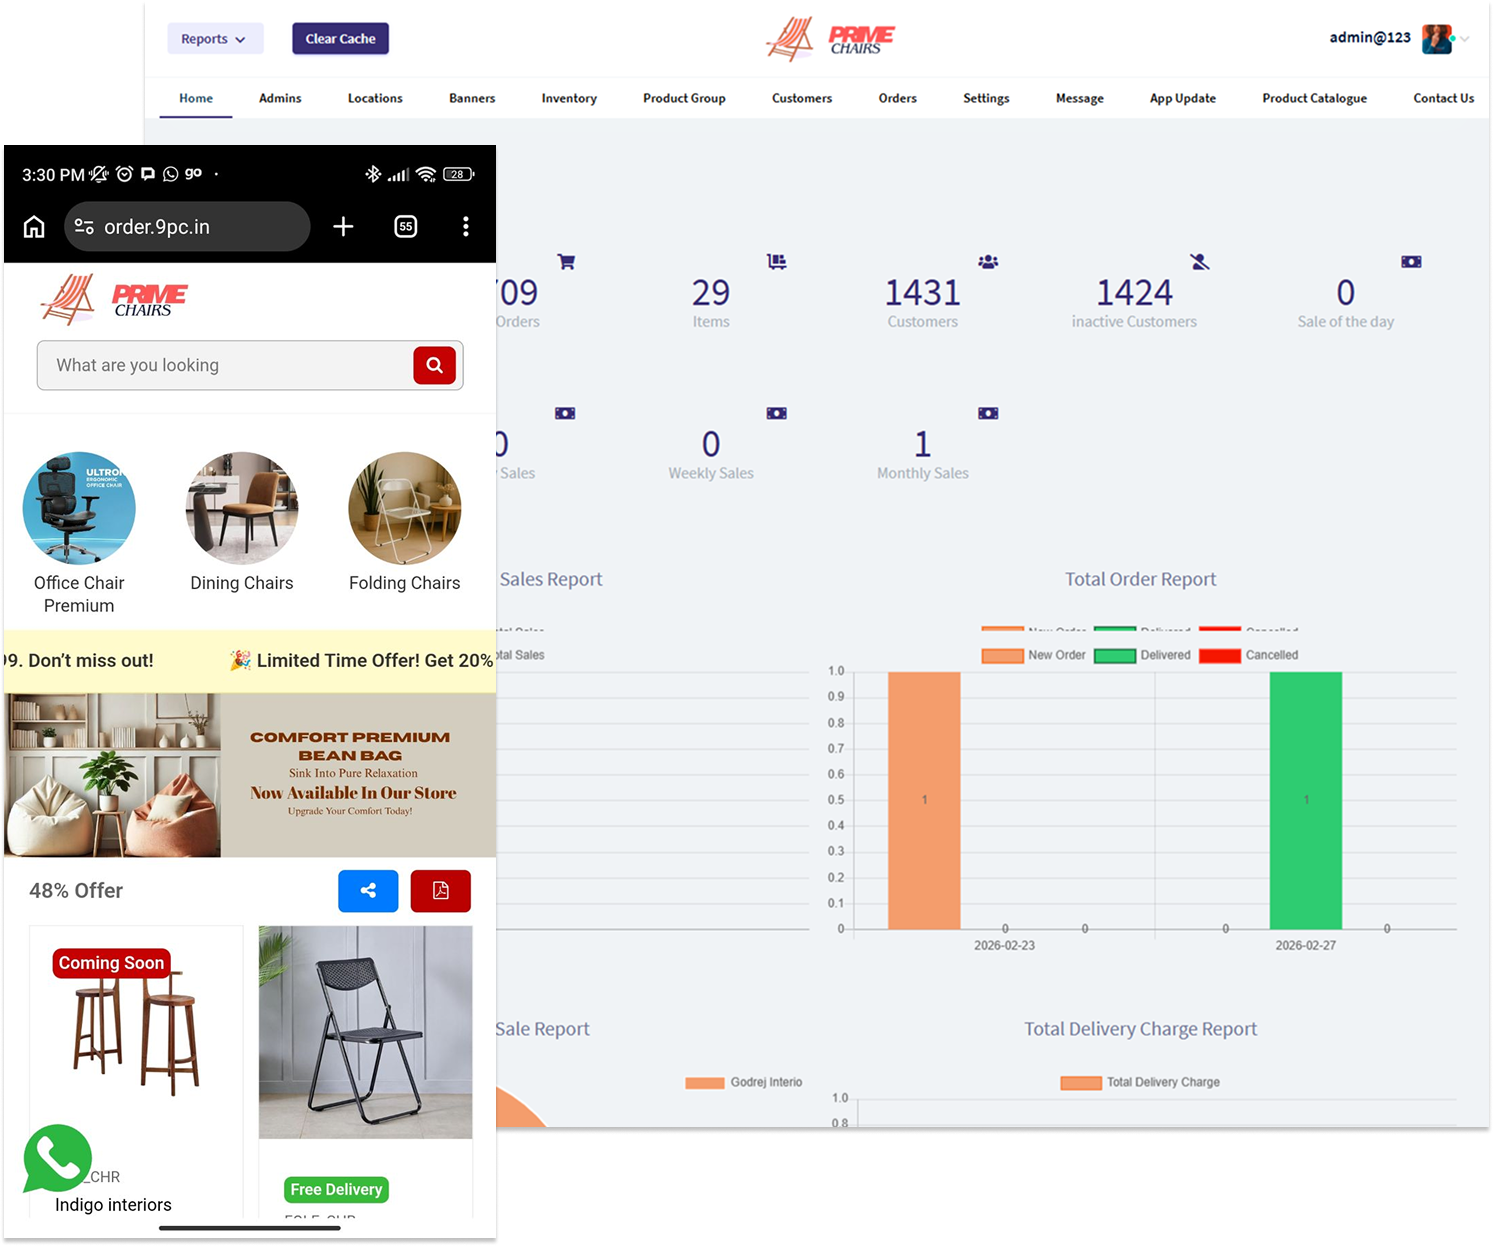Screen dimensions: 1493x1246
Task: Click the admin profile avatar
Action: pos(1436,39)
